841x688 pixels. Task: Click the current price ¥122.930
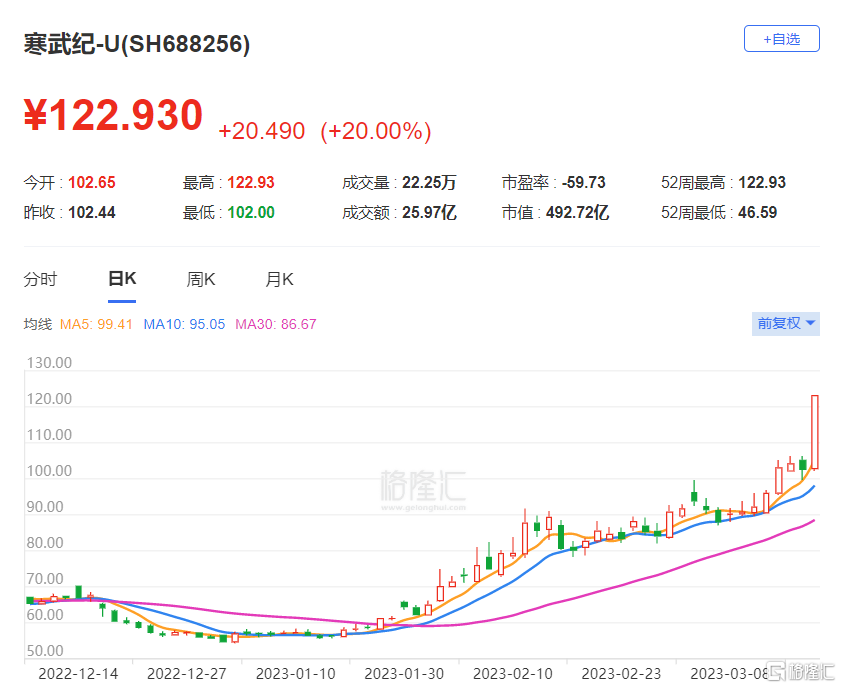tap(113, 115)
